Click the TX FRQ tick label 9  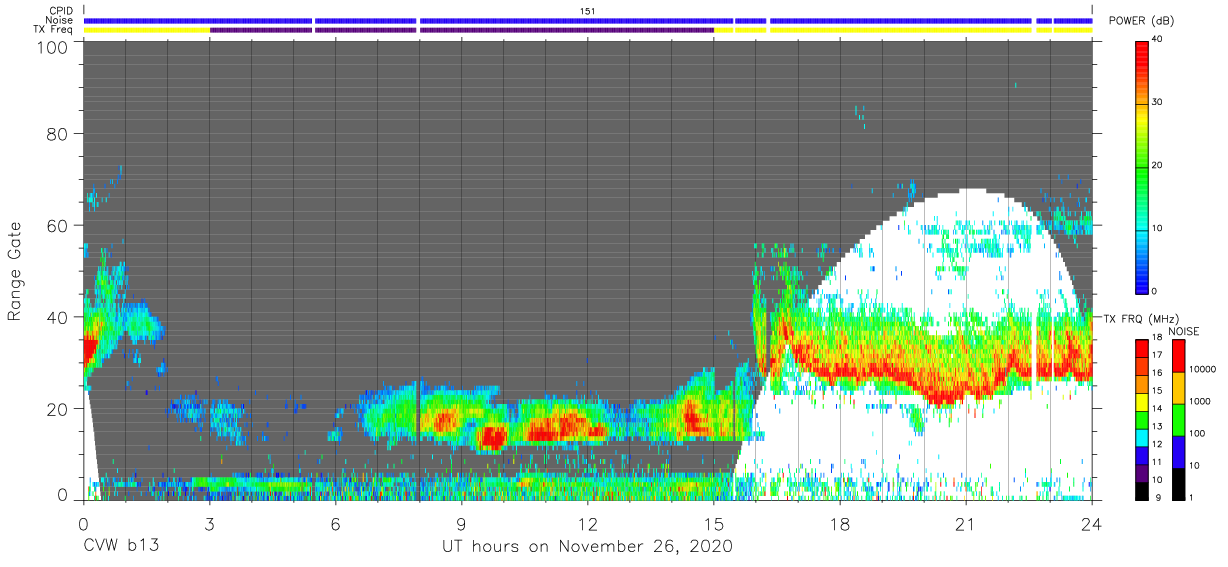(x=1156, y=498)
